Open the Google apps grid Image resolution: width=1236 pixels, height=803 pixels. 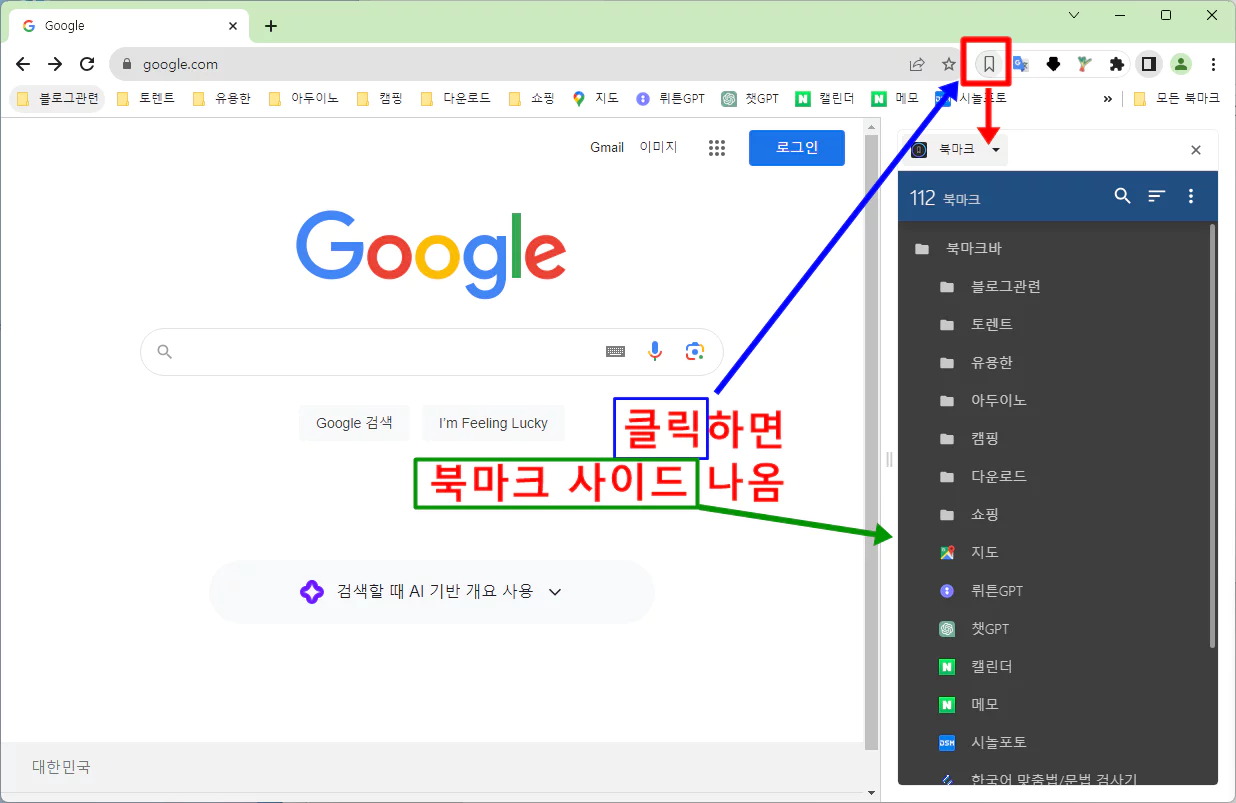point(716,148)
